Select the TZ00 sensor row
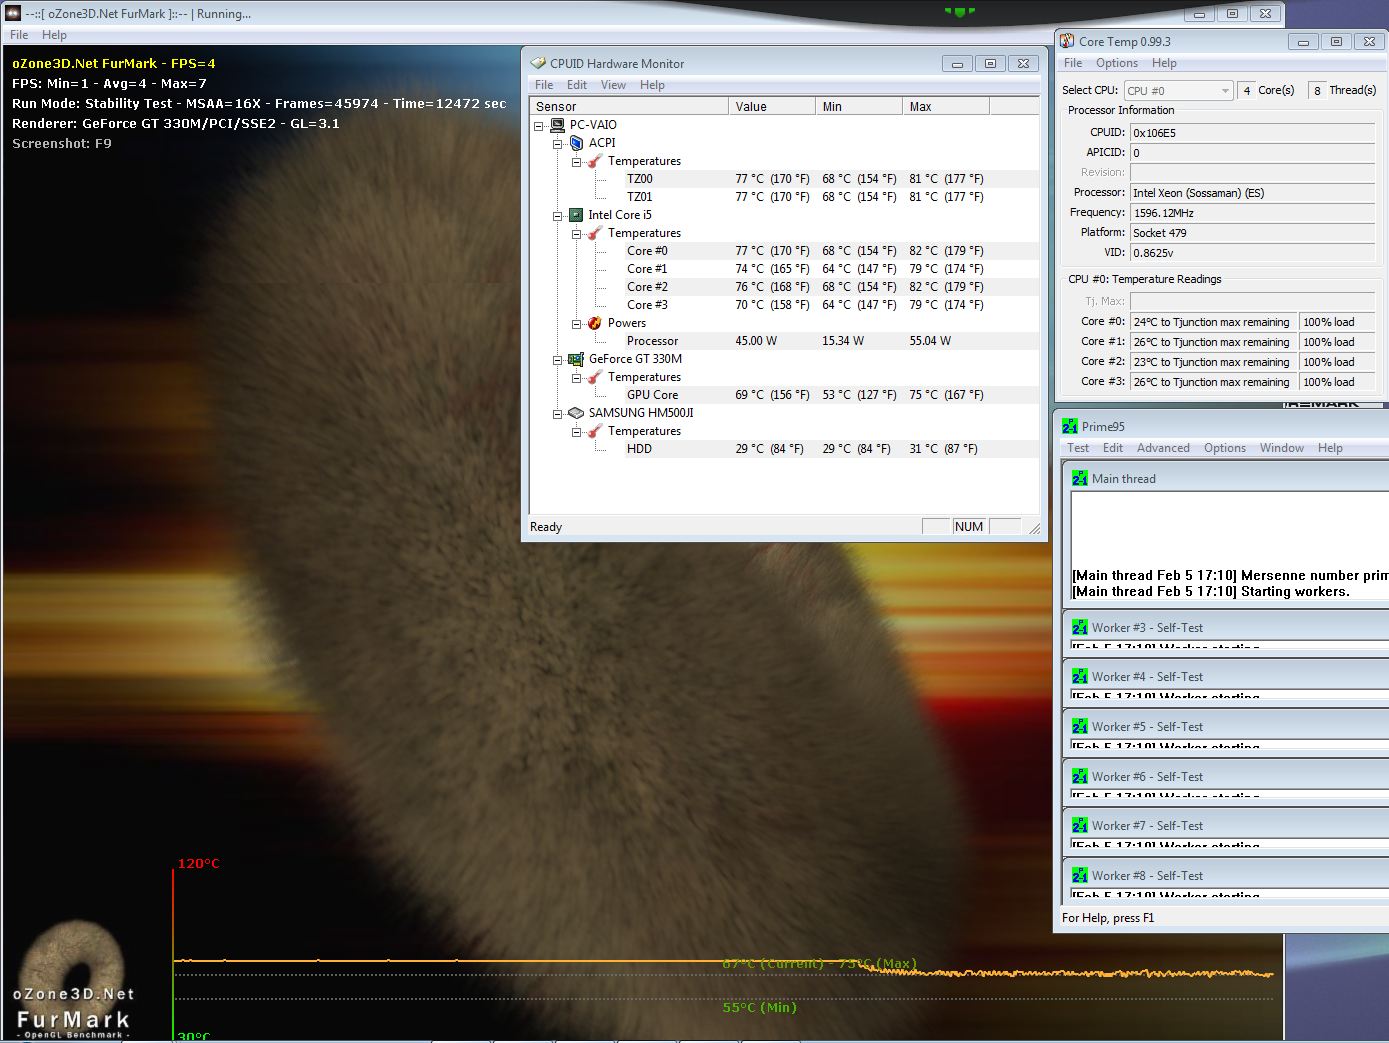This screenshot has height=1043, width=1389. pos(784,179)
